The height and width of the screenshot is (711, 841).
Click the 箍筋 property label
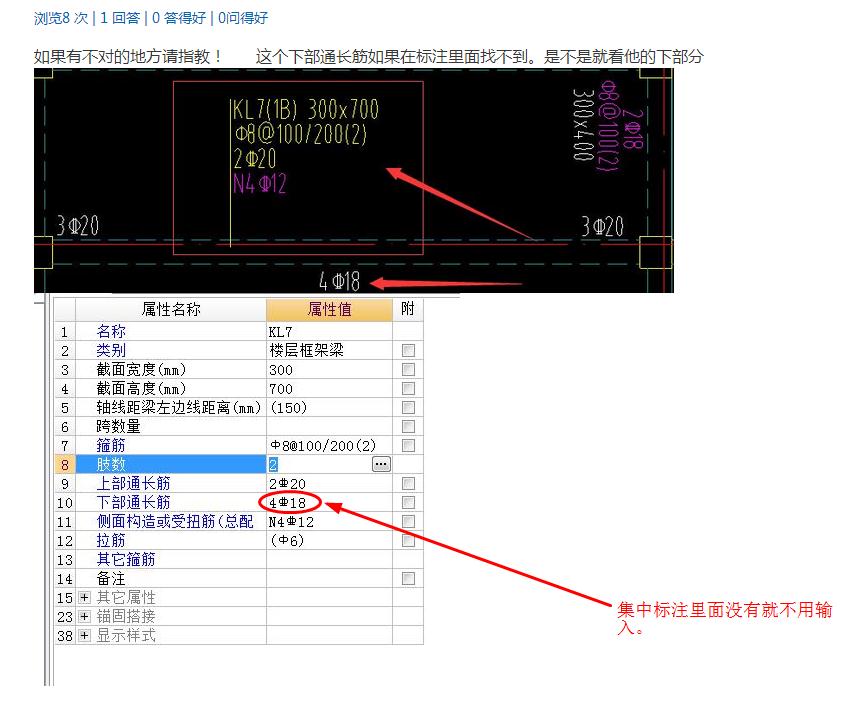111,446
